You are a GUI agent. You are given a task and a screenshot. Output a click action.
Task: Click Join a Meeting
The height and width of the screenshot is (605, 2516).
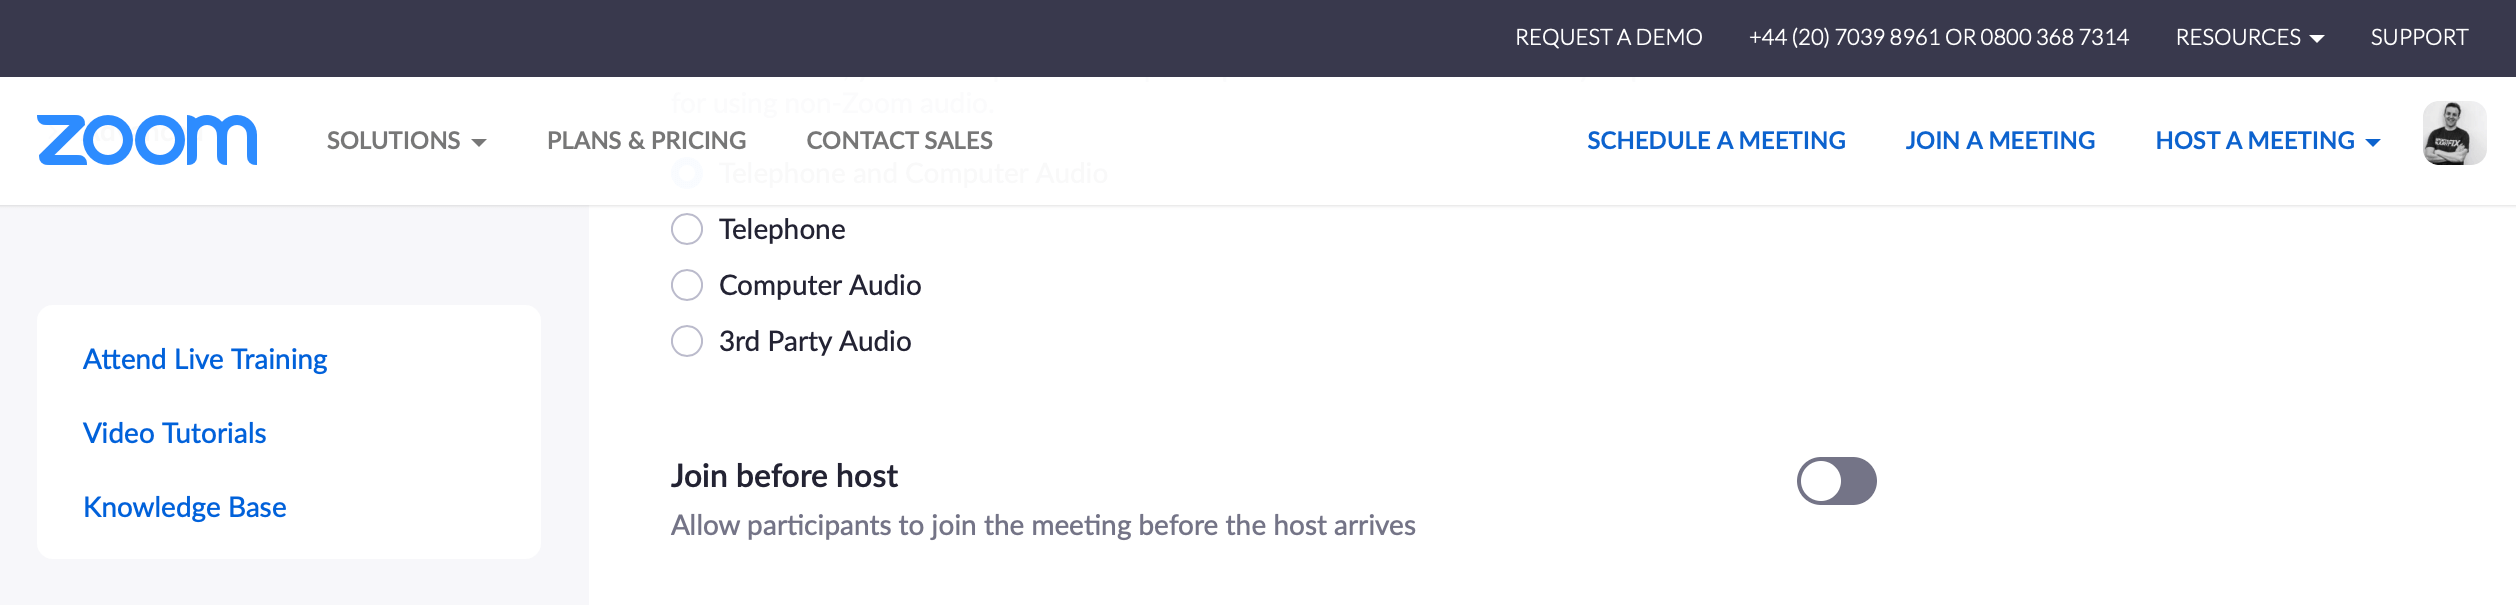point(2000,141)
